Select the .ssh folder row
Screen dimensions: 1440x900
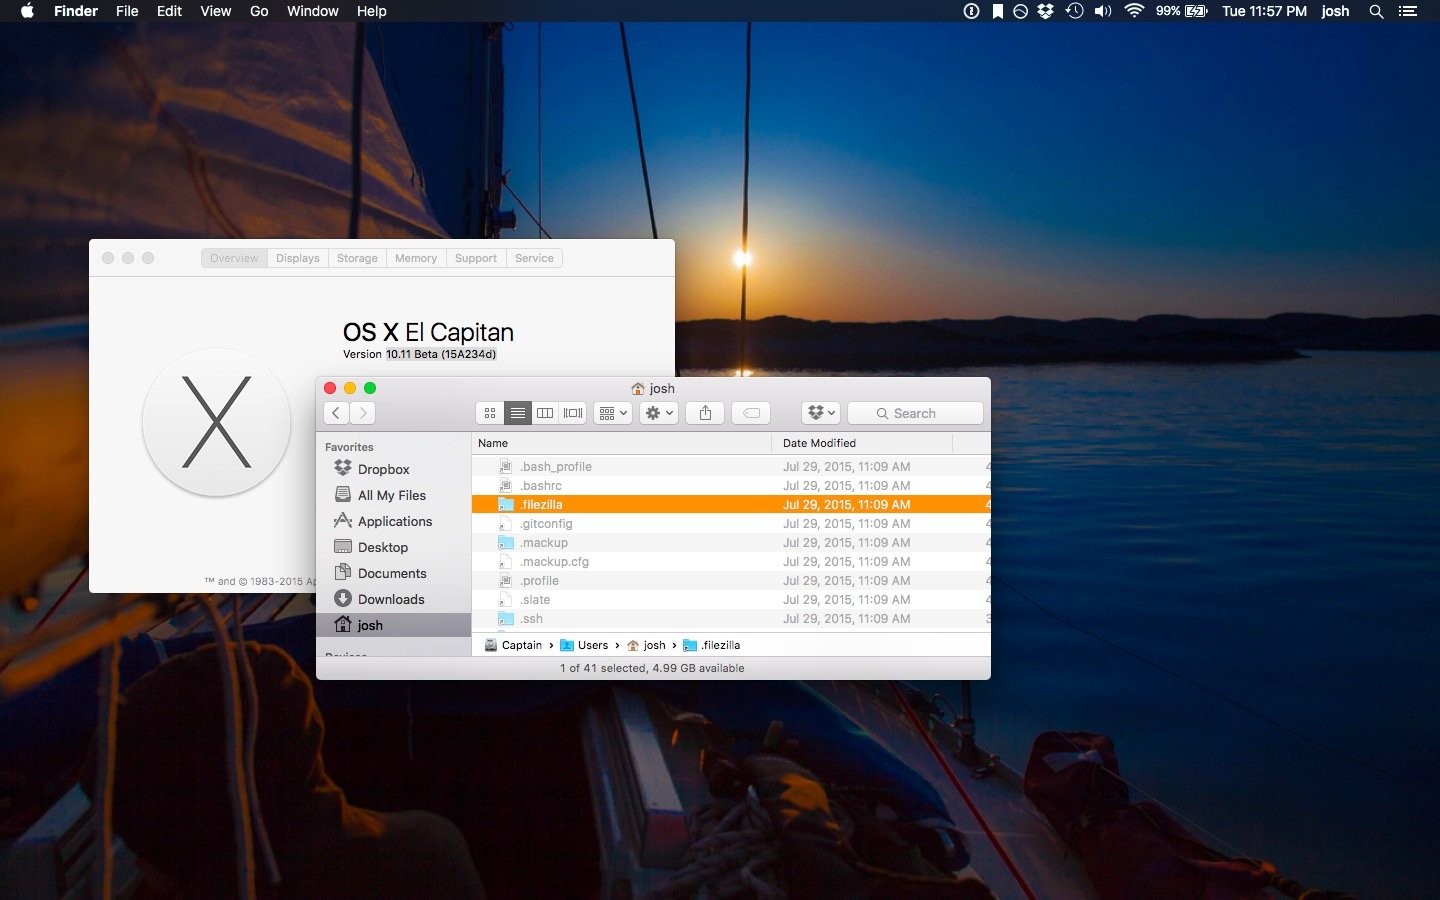tap(731, 619)
